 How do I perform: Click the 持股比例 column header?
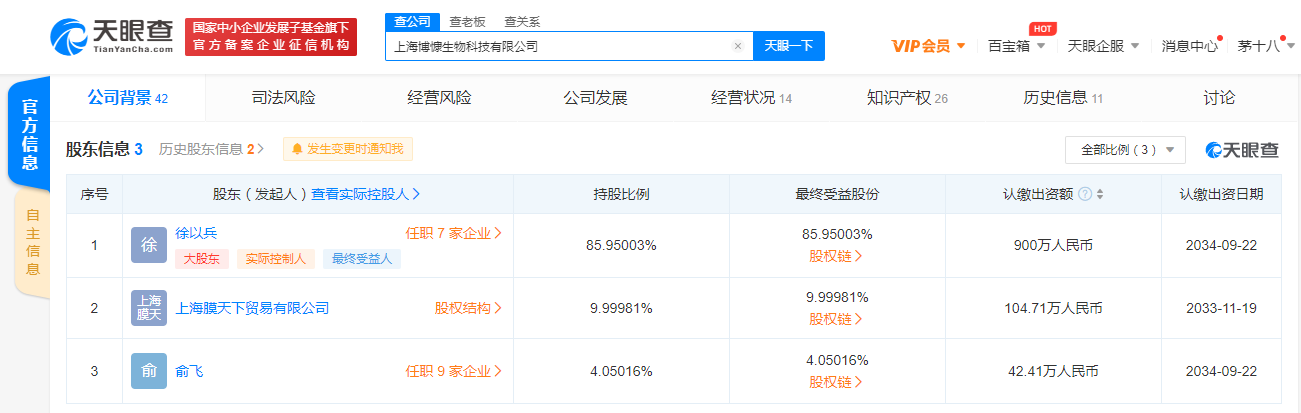pyautogui.click(x=621, y=194)
